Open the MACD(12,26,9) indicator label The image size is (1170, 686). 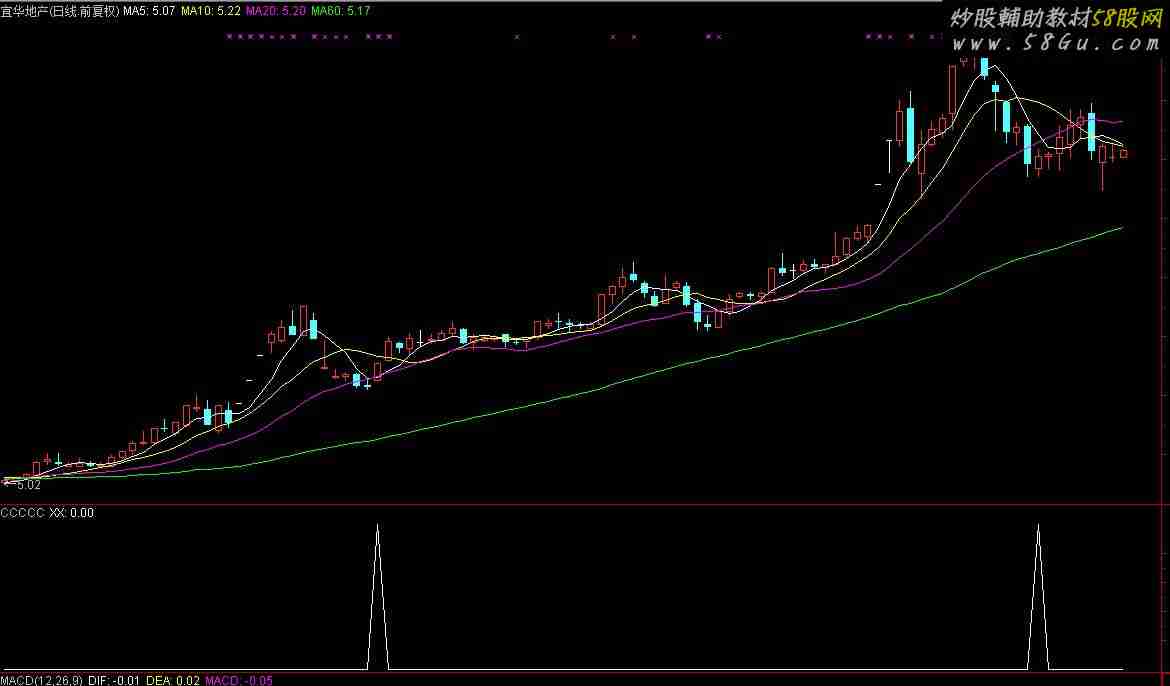tap(42, 680)
